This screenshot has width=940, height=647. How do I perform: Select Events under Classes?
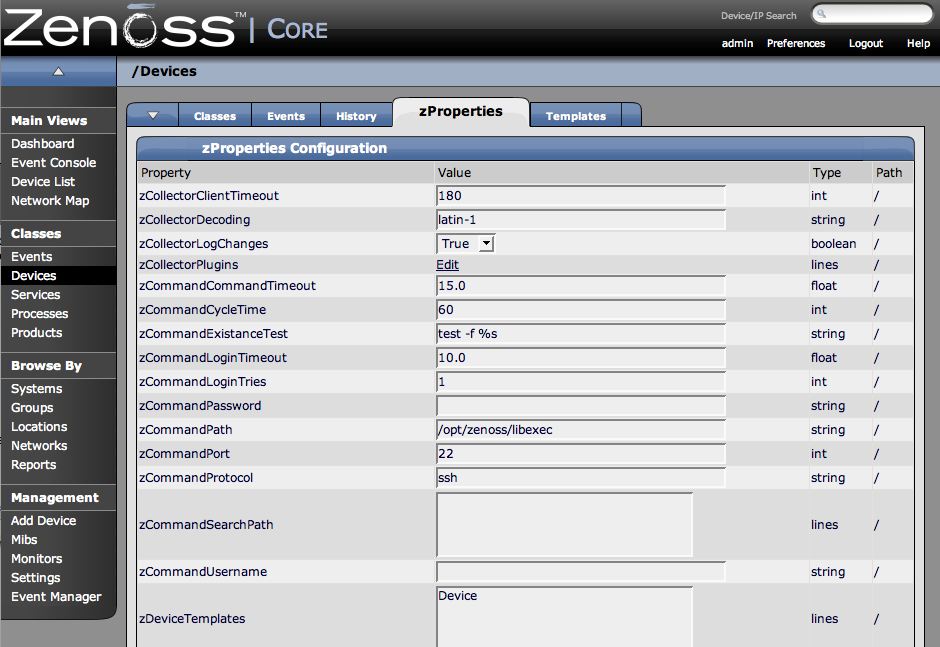(31, 257)
